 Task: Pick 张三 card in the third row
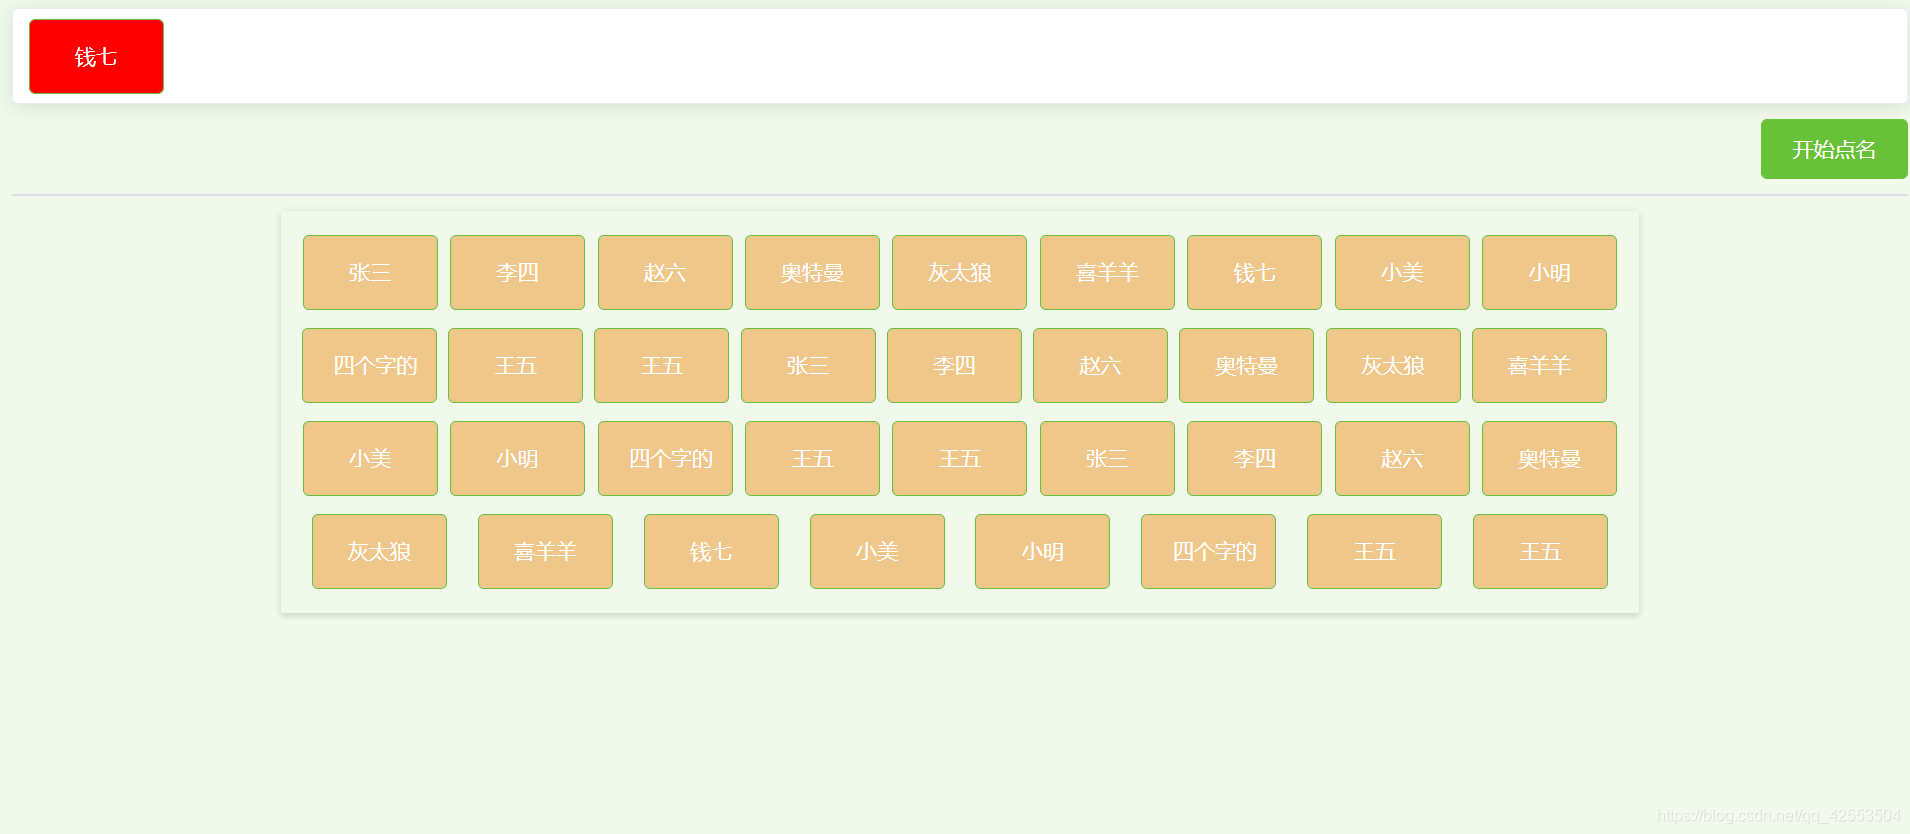(1107, 458)
